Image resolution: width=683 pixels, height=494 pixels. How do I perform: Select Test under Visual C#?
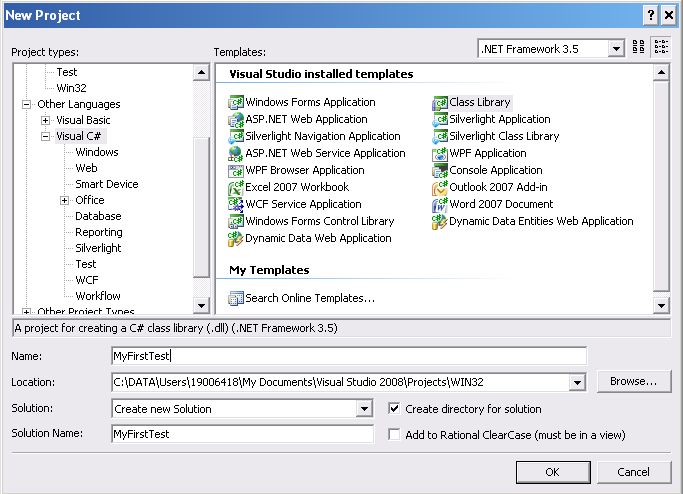point(86,264)
